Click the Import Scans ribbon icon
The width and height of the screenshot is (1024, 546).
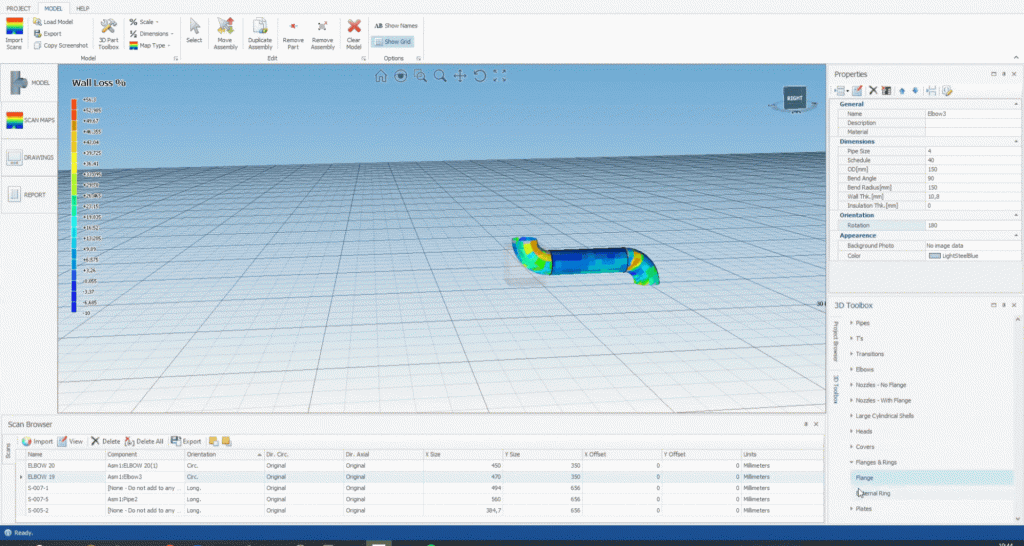(14, 34)
